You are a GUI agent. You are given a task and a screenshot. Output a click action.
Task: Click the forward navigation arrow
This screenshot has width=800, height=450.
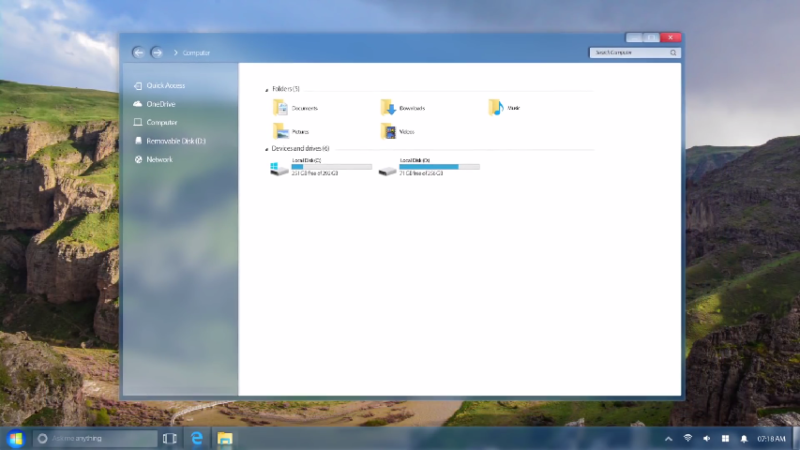[x=157, y=52]
